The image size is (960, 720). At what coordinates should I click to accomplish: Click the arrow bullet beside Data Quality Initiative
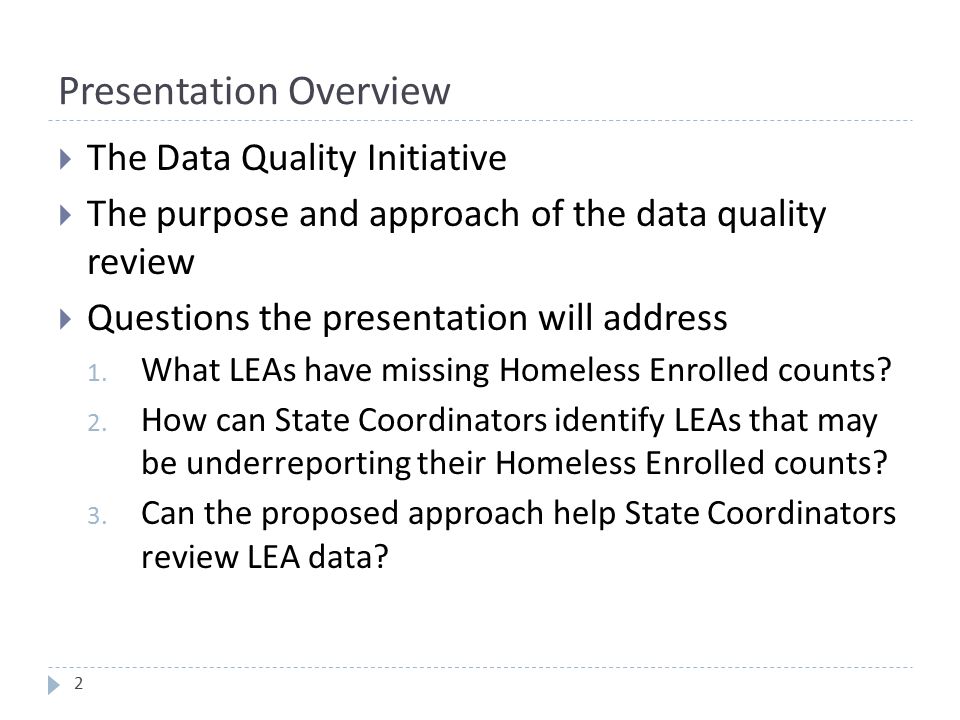tap(66, 160)
